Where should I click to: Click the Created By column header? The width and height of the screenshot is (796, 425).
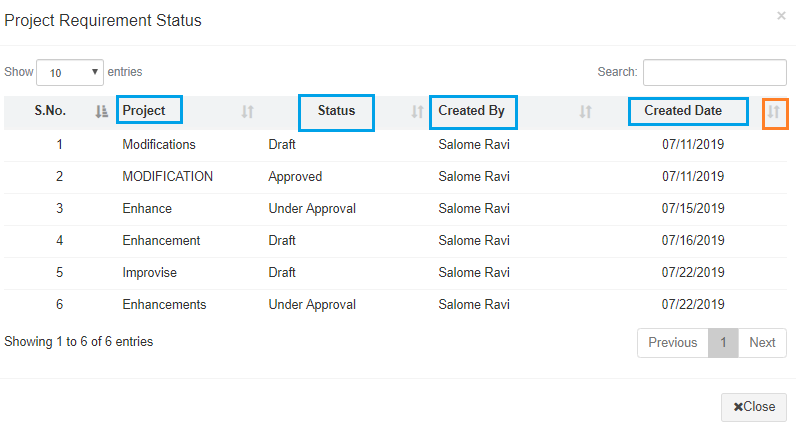[472, 111]
